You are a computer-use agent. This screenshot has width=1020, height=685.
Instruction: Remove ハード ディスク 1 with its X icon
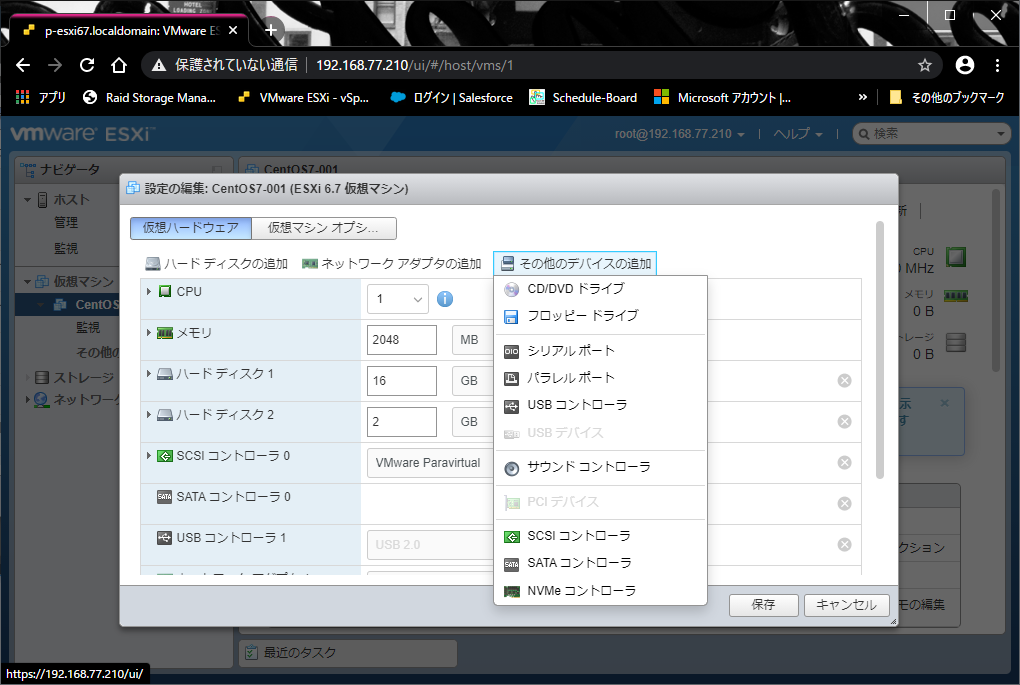844,381
